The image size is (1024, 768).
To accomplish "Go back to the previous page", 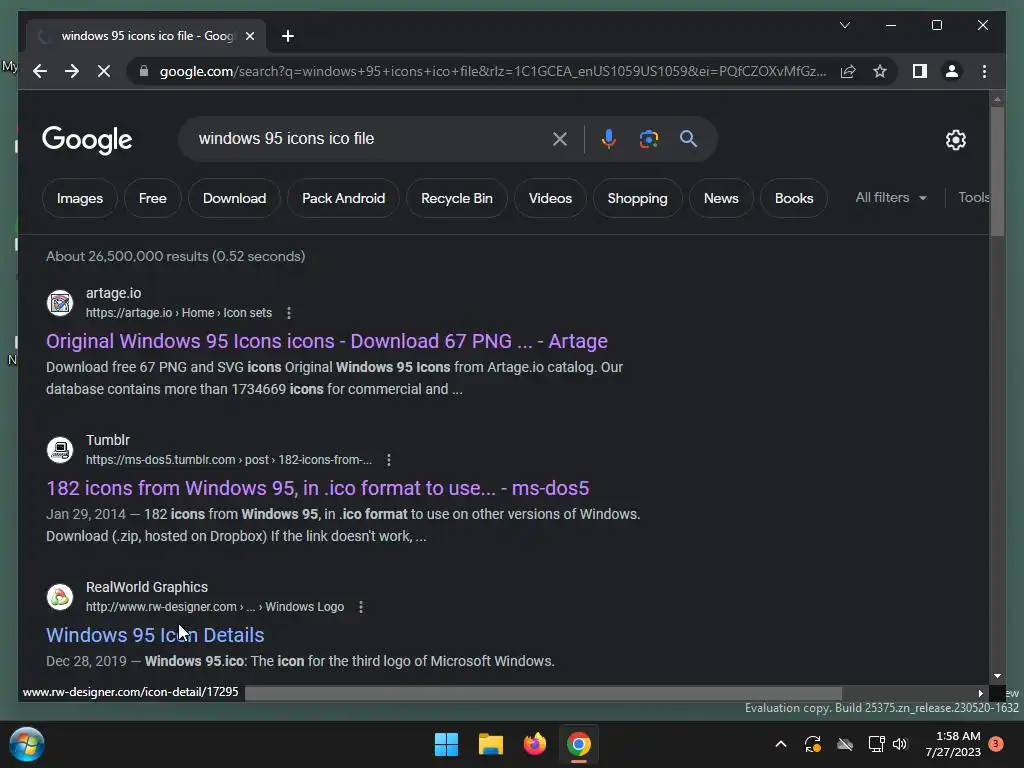I will 40,71.
